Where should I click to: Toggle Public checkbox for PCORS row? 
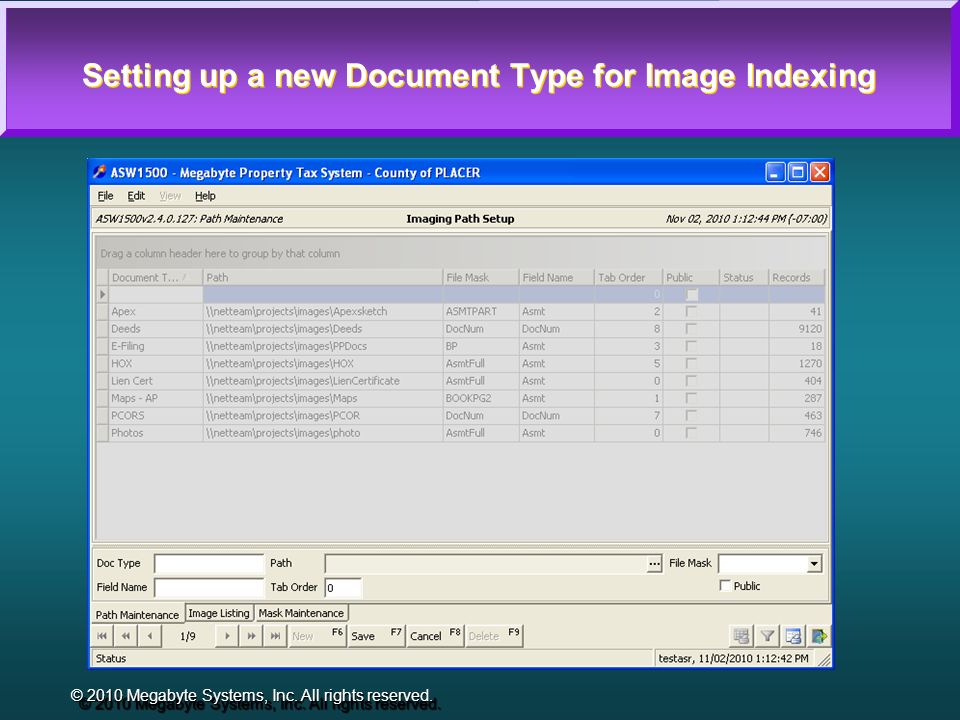691,415
